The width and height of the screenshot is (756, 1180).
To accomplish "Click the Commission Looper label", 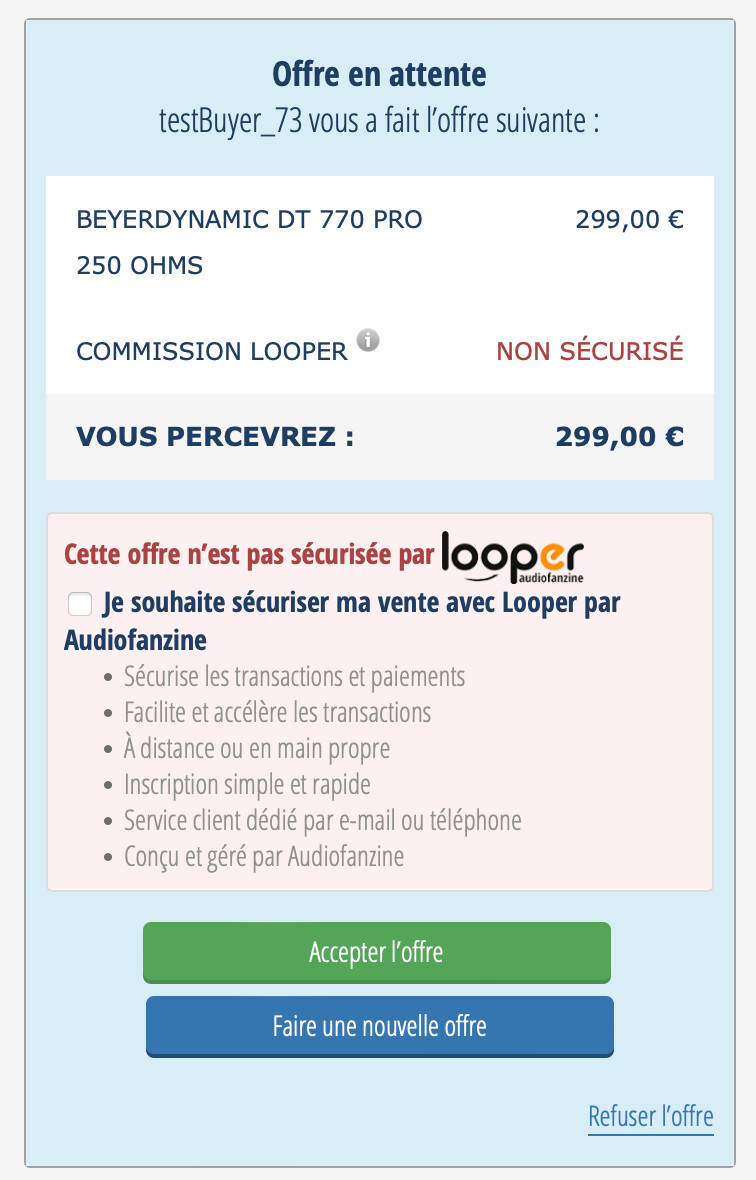I will (x=212, y=352).
